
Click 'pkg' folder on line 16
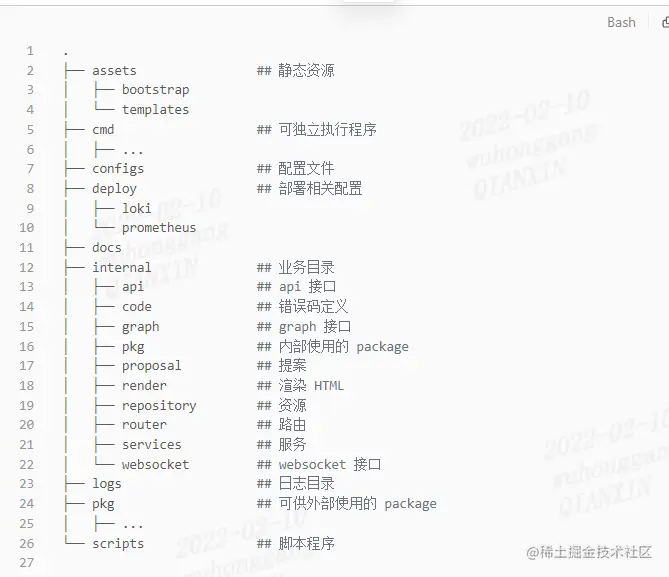(x=133, y=347)
